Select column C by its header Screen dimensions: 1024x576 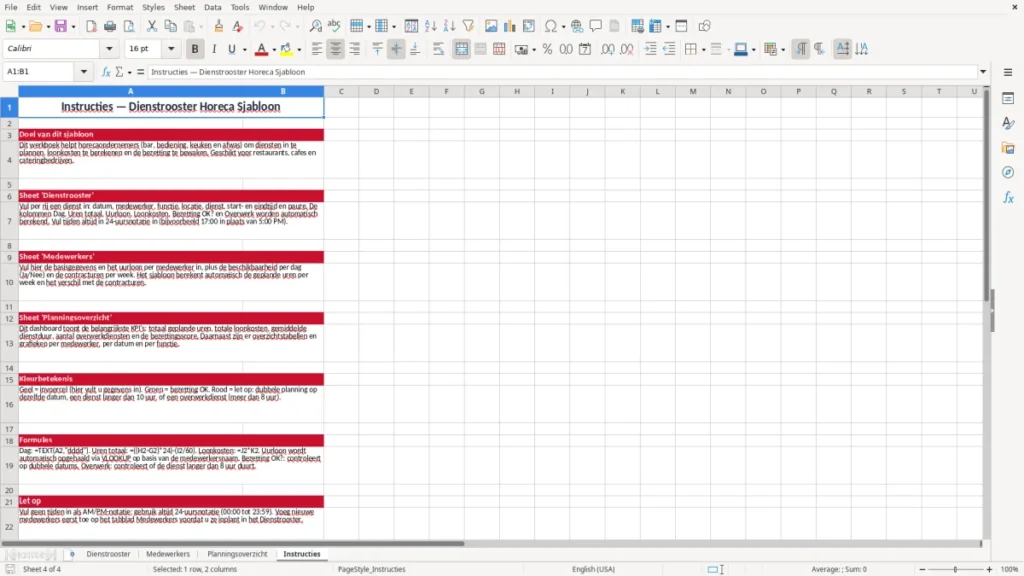(341, 91)
